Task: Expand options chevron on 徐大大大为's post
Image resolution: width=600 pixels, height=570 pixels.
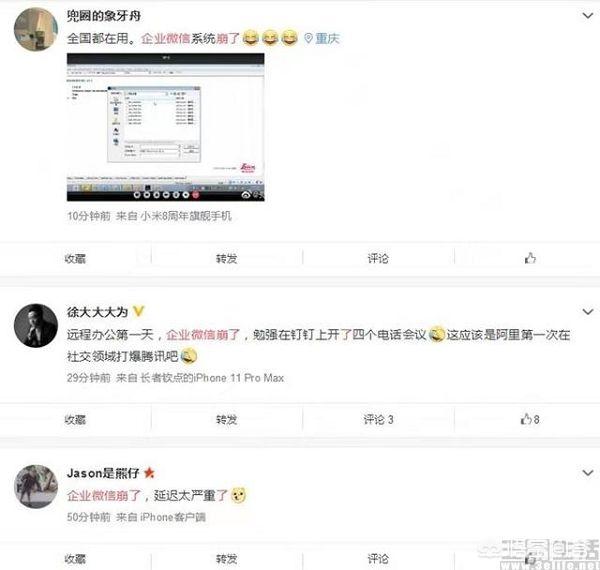Action: [x=588, y=312]
